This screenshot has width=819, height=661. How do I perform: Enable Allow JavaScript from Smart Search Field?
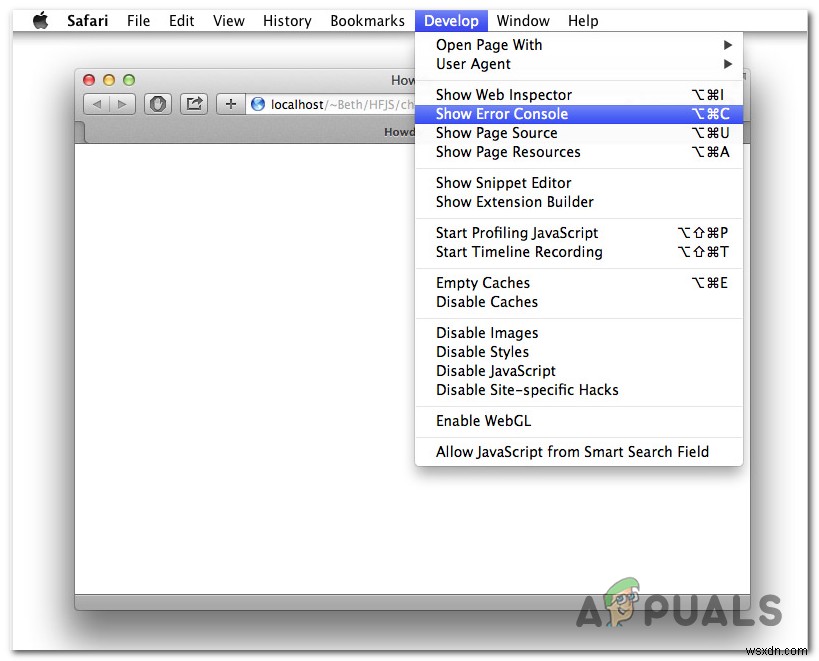[571, 452]
